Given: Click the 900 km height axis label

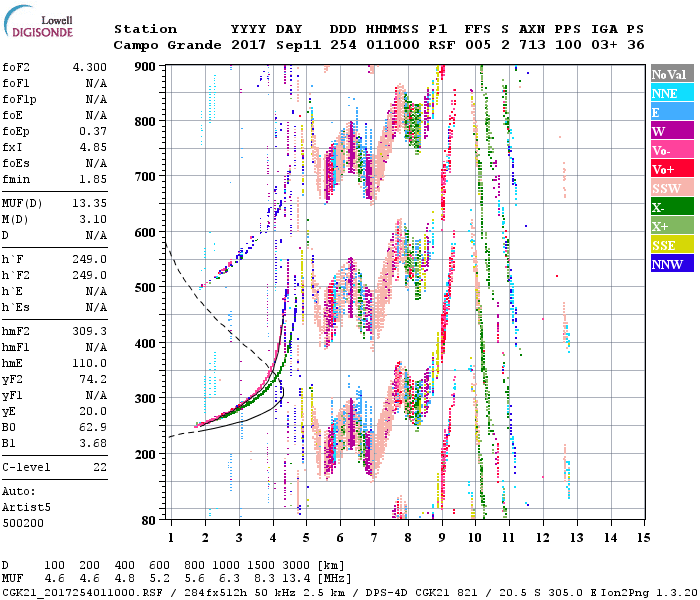Looking at the screenshot, I should coord(145,67).
